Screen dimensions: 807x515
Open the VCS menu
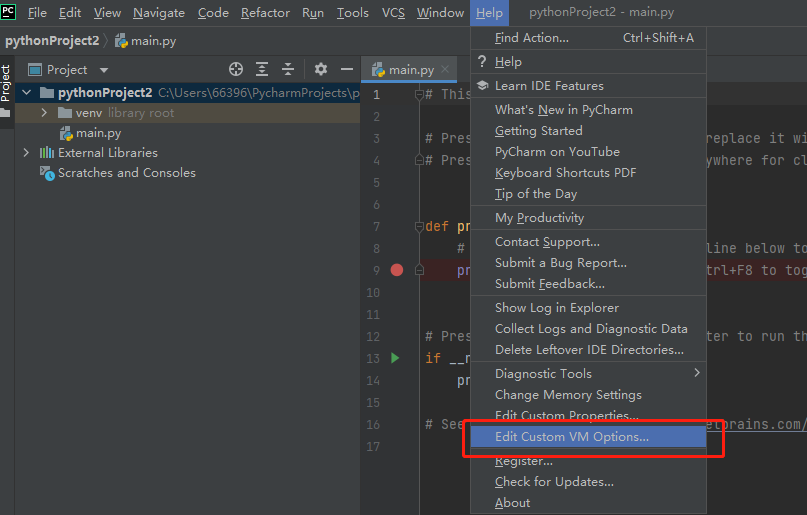tap(393, 13)
